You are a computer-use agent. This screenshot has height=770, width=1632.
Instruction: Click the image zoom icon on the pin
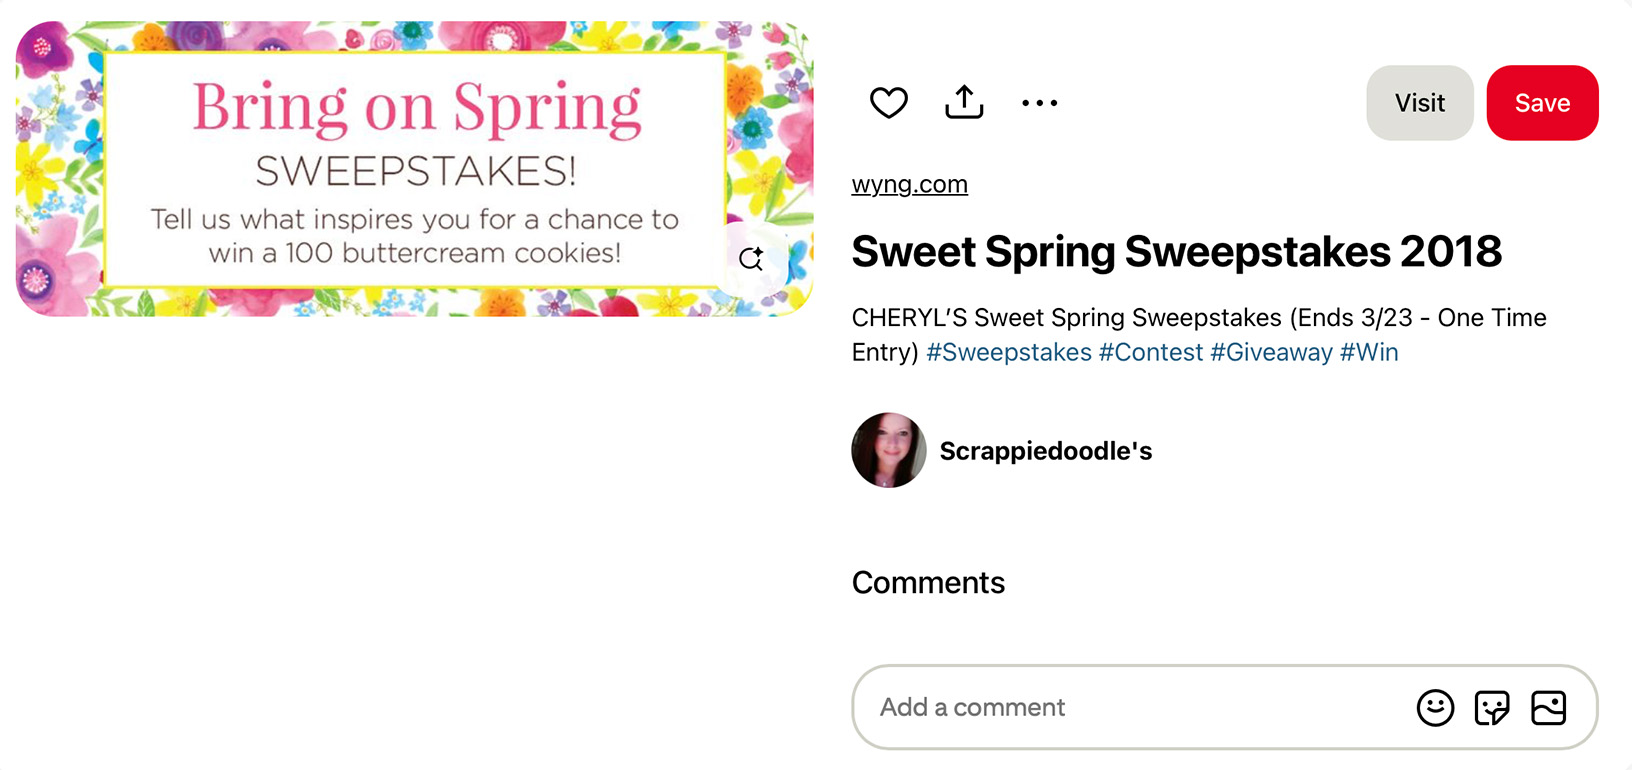752,259
